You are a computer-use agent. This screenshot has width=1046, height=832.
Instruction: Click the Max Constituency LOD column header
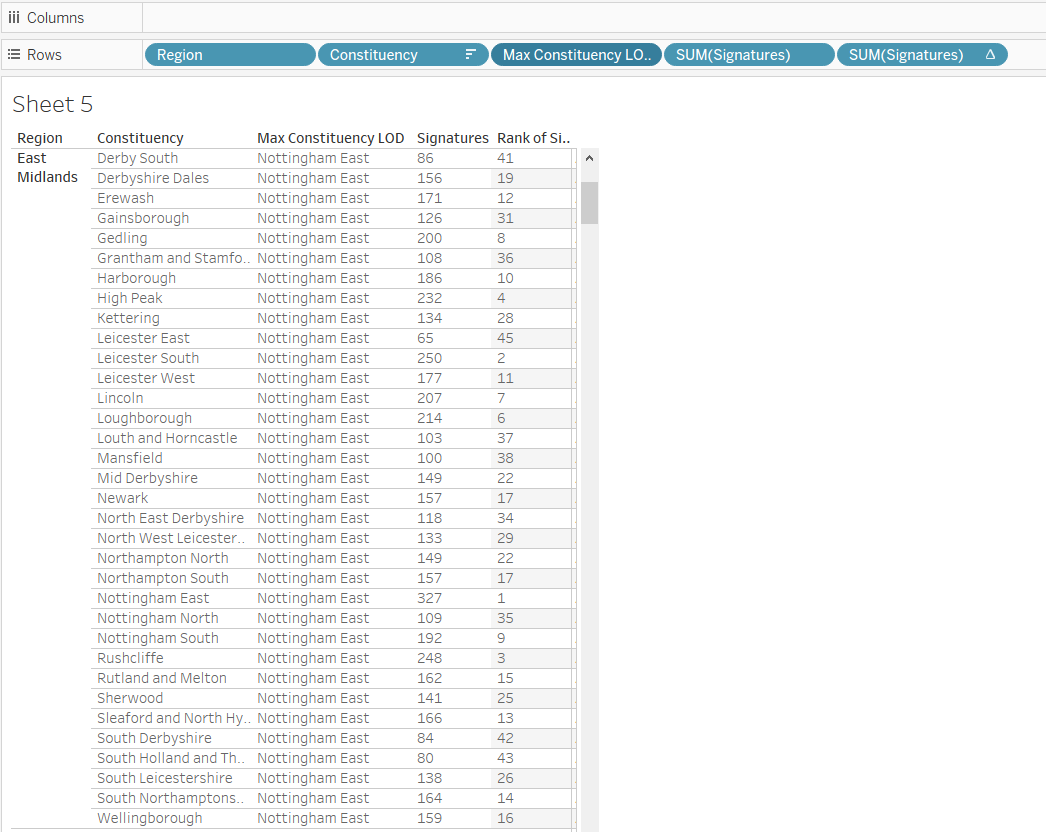pos(331,138)
